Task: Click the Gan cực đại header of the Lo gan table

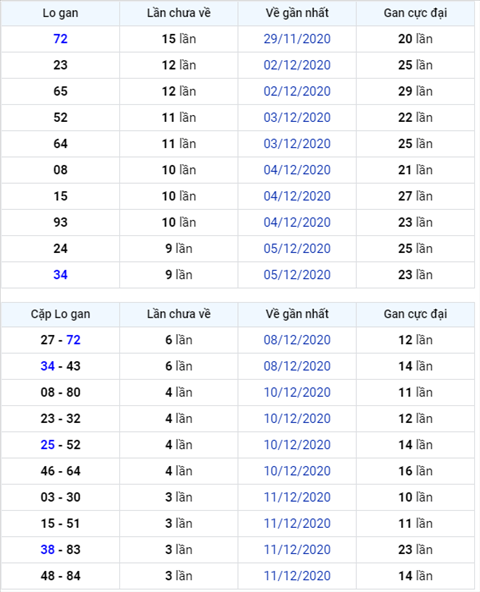Action: 415,13
